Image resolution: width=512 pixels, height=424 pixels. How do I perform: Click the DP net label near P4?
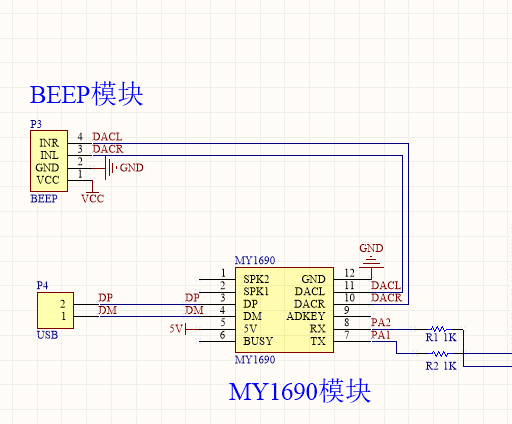click(106, 297)
